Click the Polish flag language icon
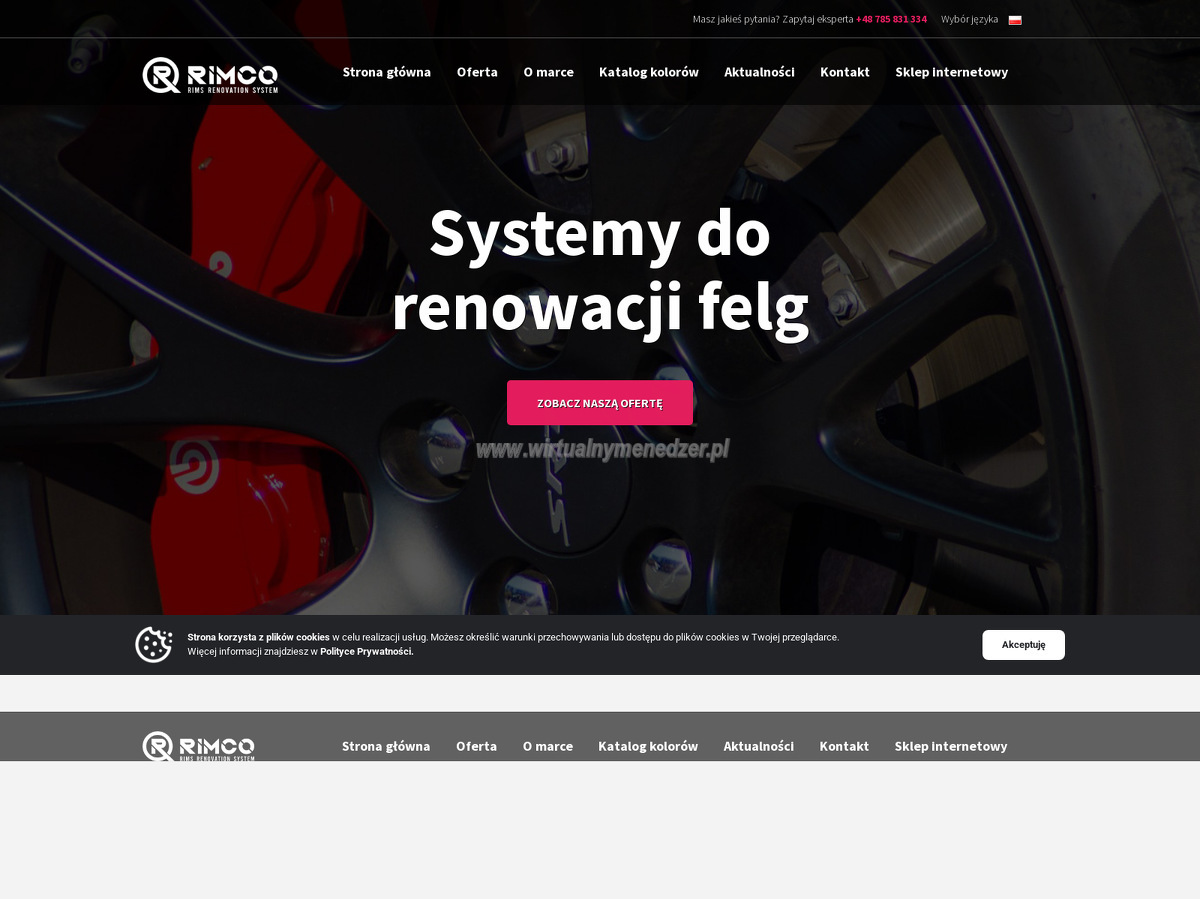The image size is (1200, 899). [1015, 20]
